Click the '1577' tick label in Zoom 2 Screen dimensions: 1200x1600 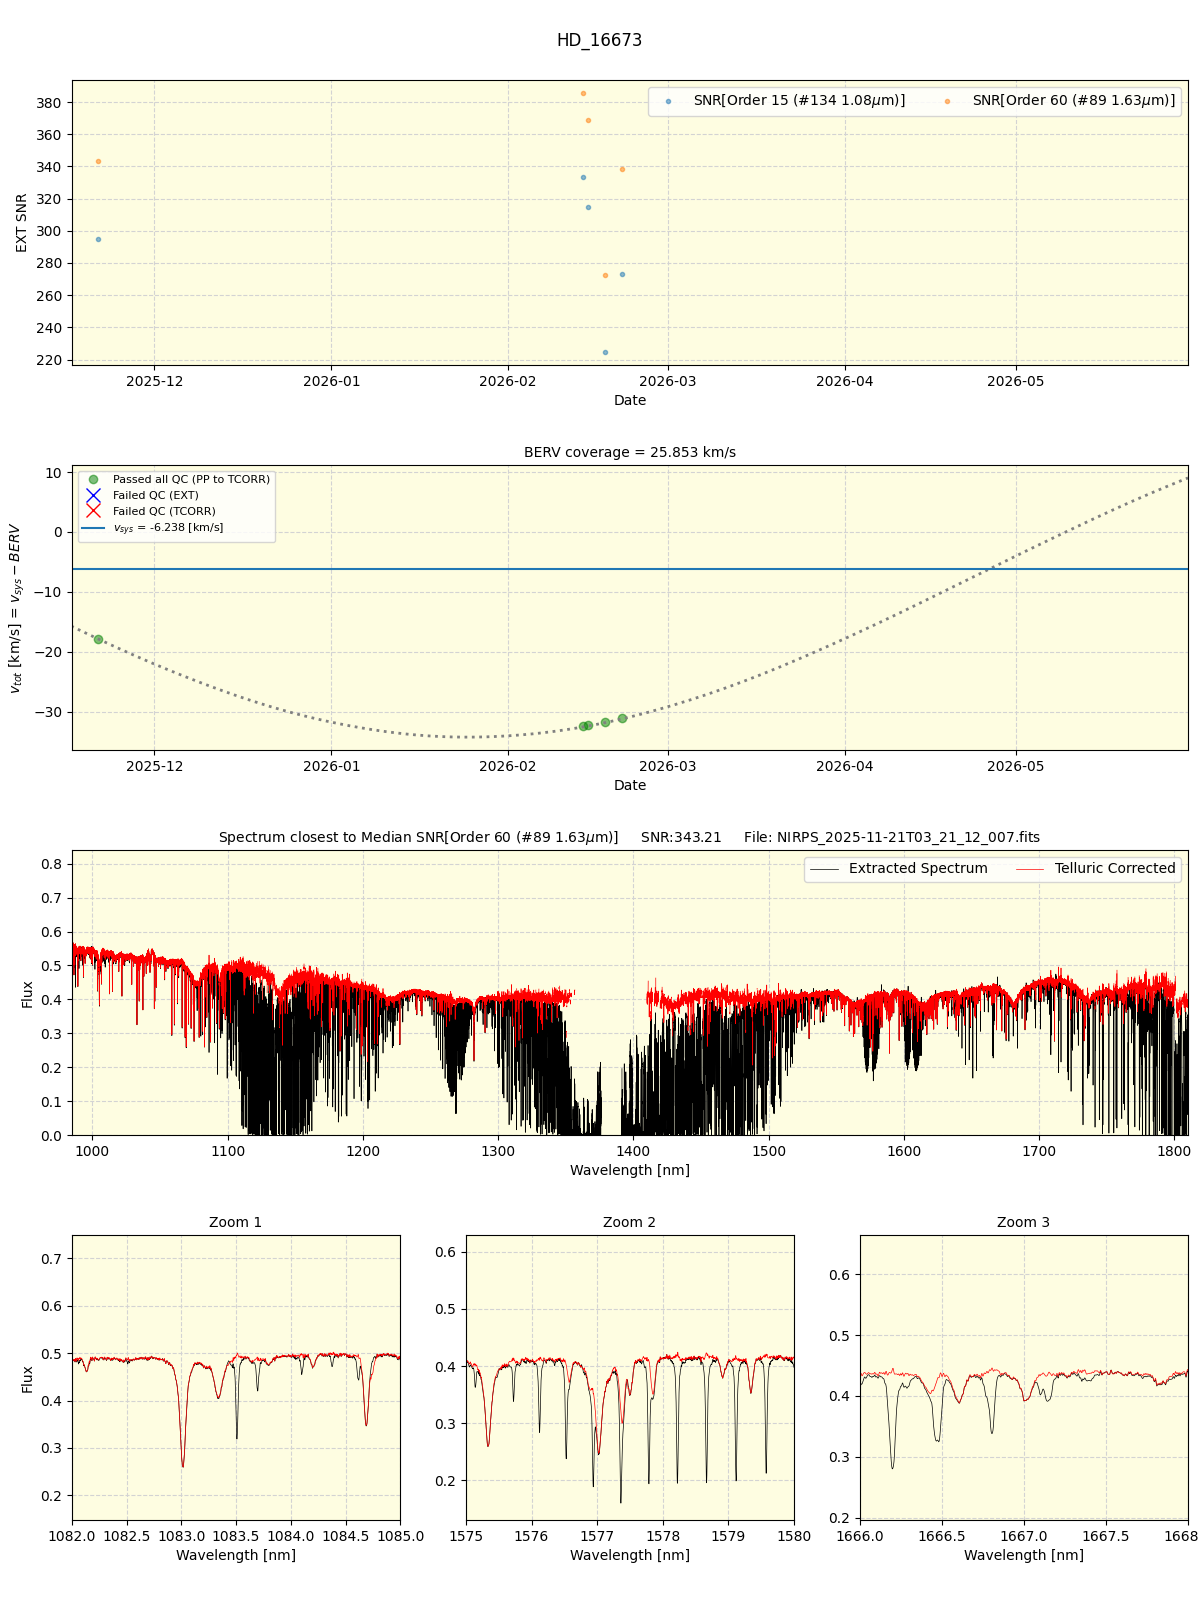pyautogui.click(x=597, y=1536)
